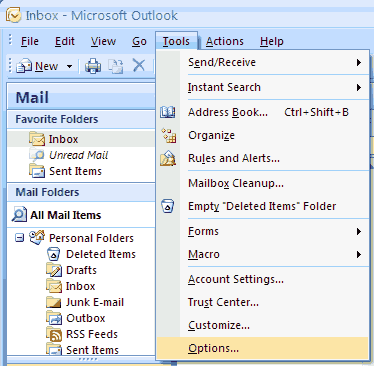Open the RSS Feeds folder
Viewport: 374px width, 366px height.
tap(92, 334)
